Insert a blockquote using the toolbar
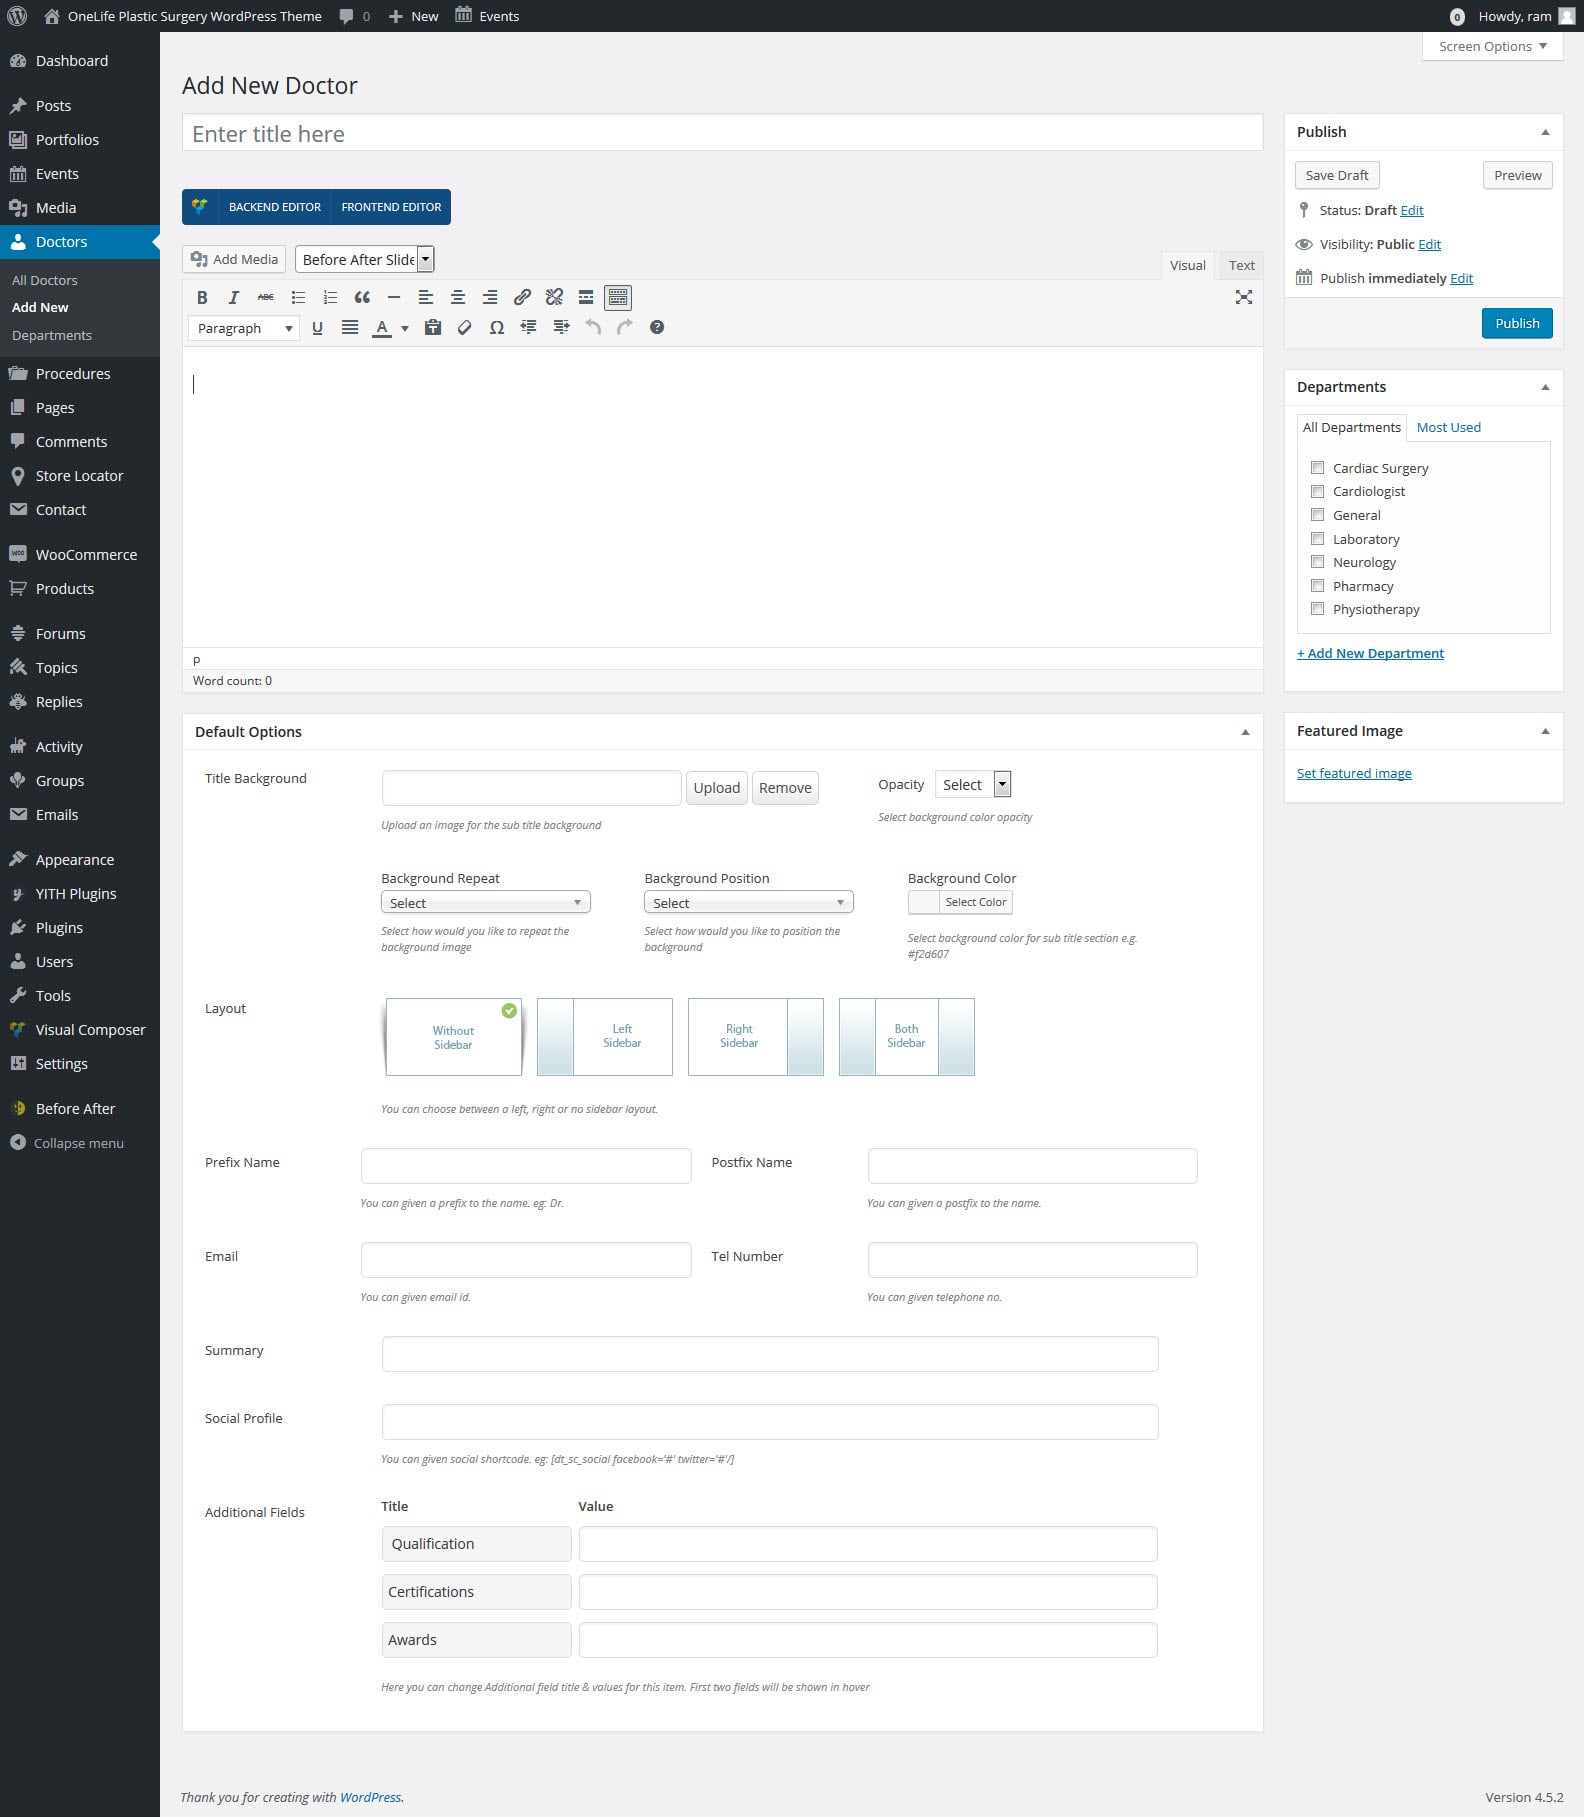Screen dimensions: 1584x1817 pyautogui.click(x=362, y=297)
